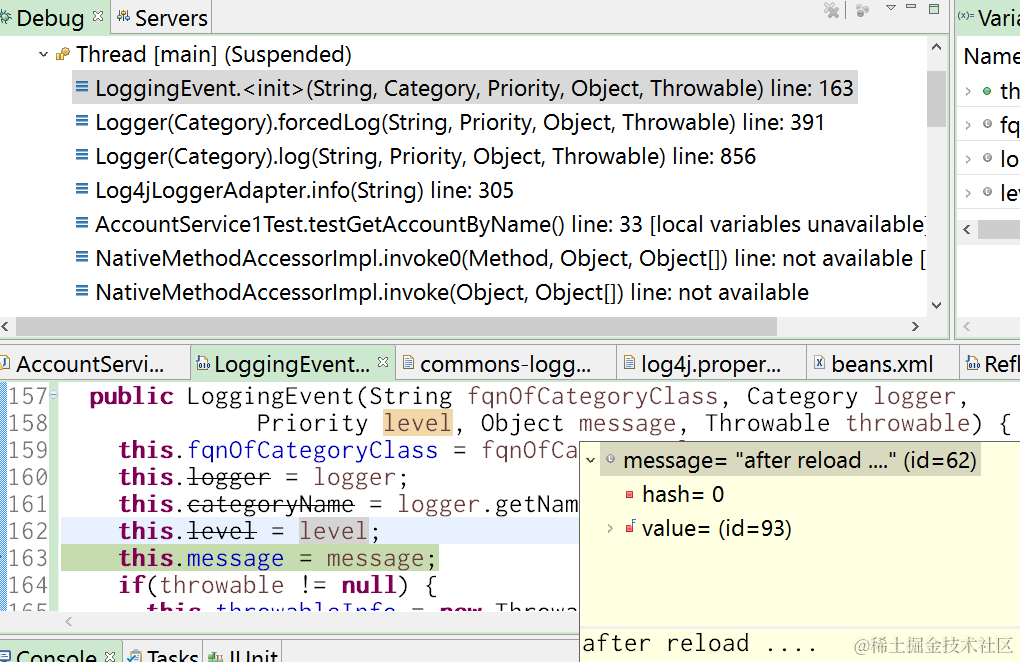Select value= (id=93) in hover popup

point(717,529)
